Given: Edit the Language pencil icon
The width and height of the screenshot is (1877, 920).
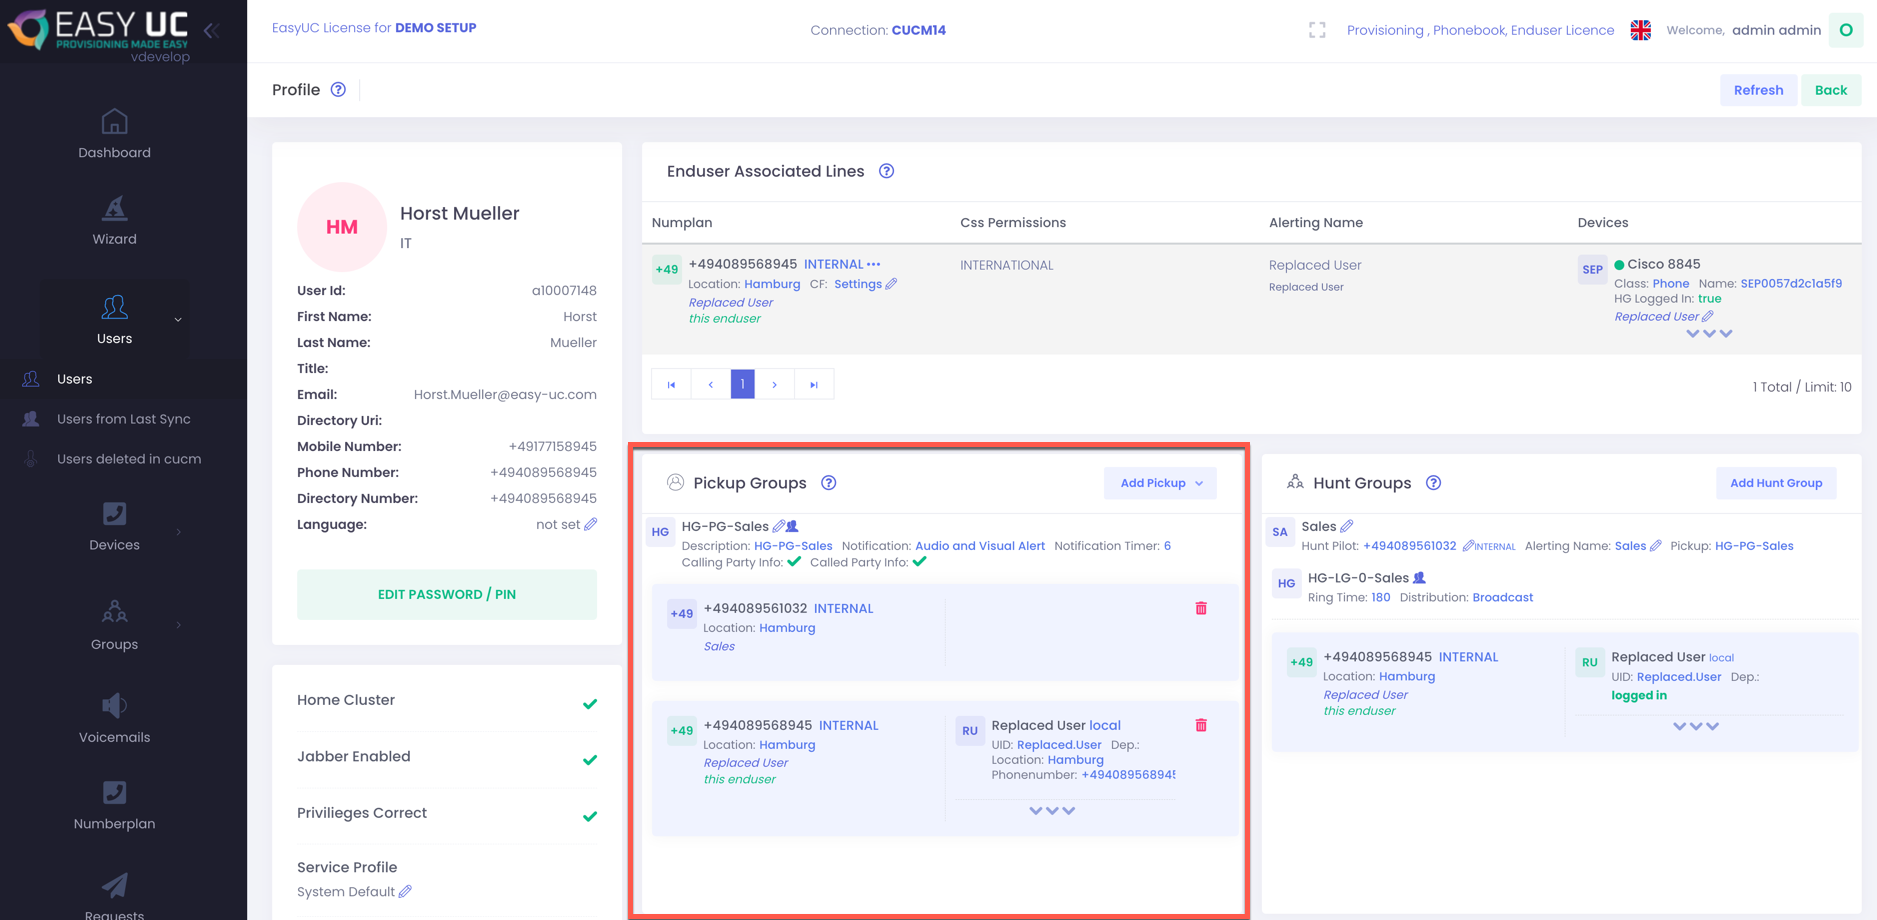Looking at the screenshot, I should pos(591,524).
